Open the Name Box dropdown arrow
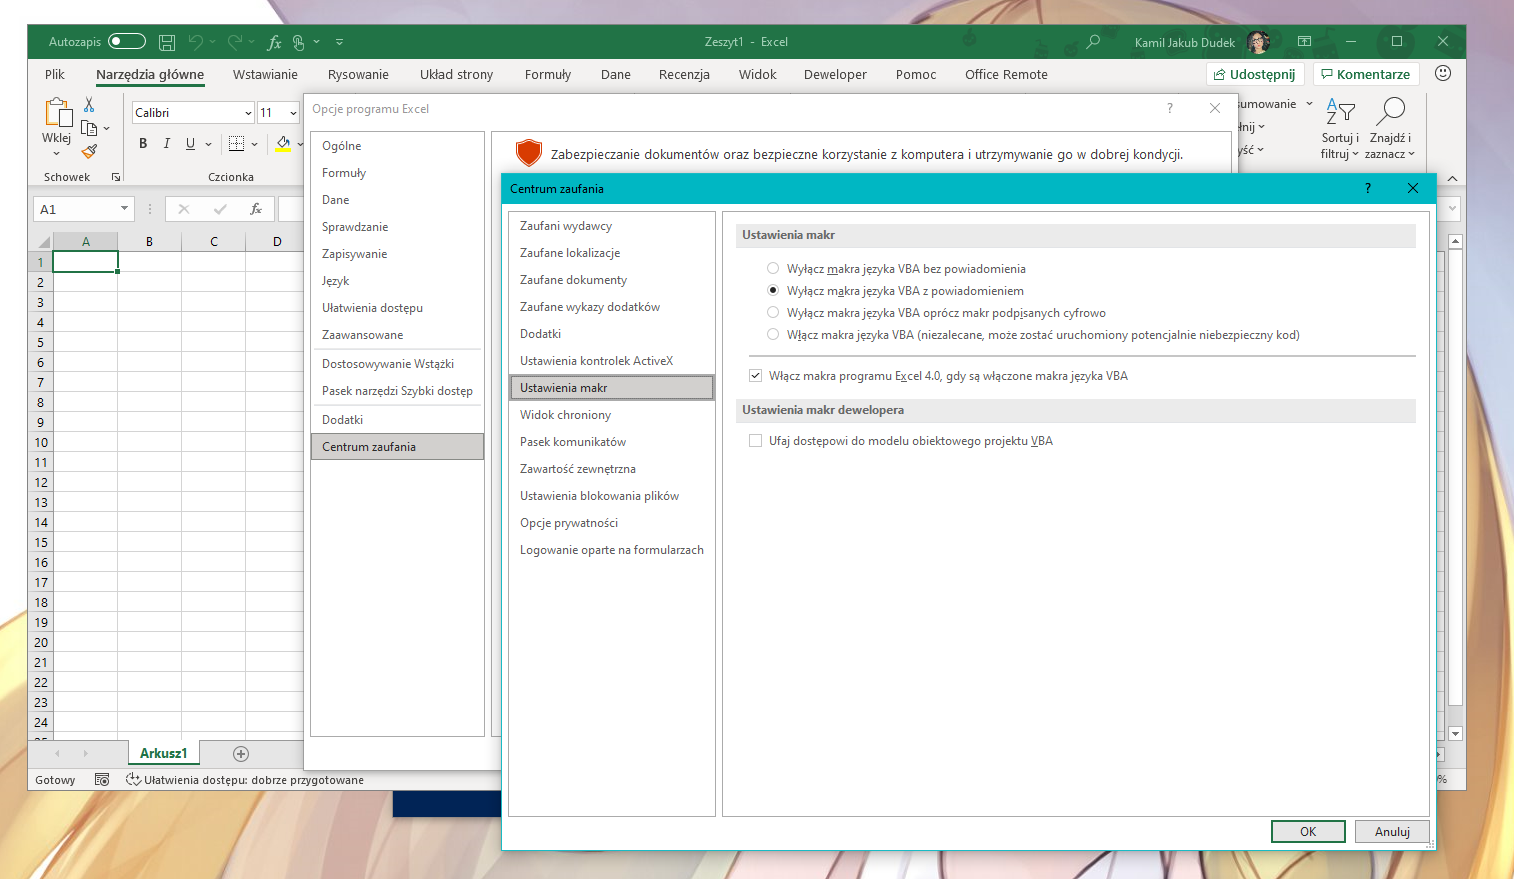 124,209
